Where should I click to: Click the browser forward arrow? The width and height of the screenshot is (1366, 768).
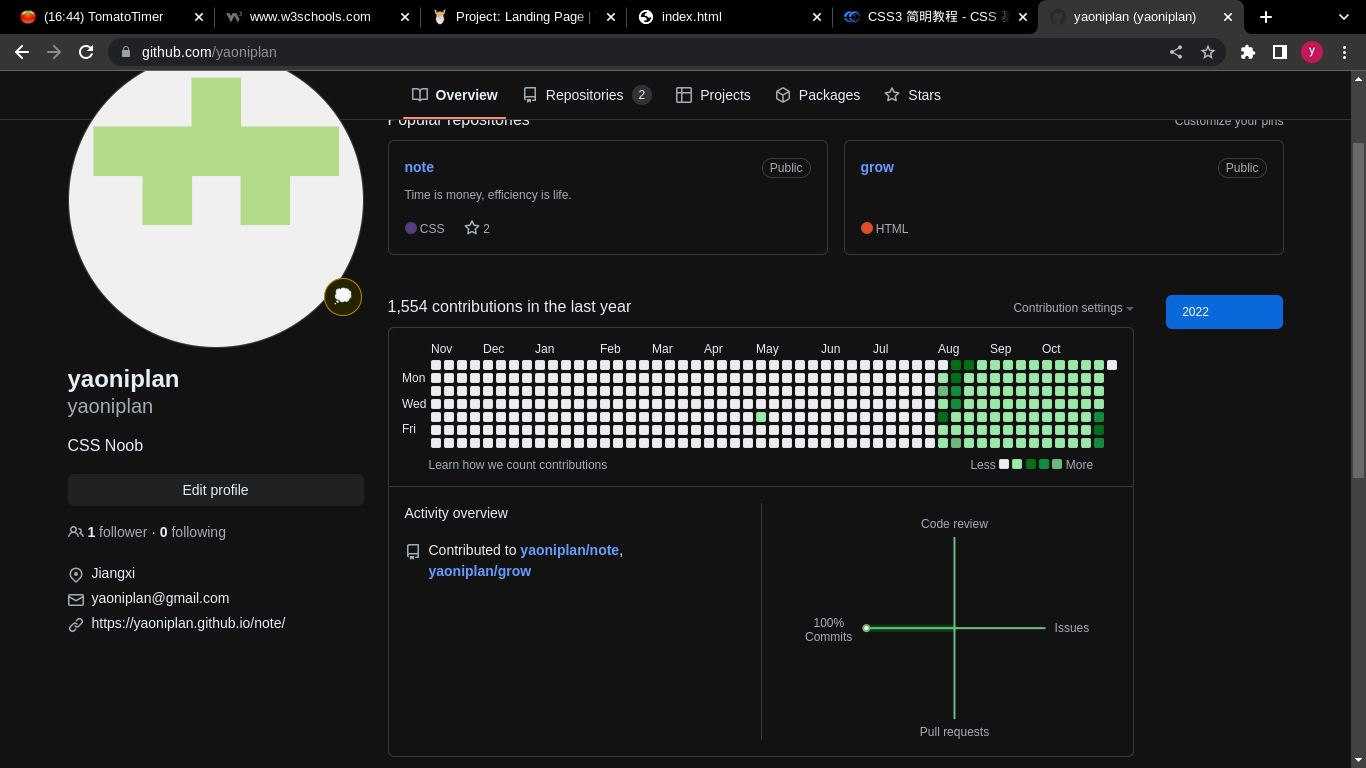pyautogui.click(x=54, y=52)
